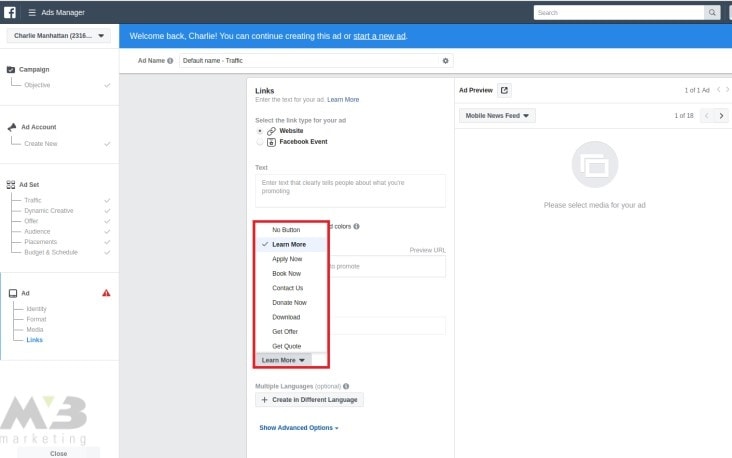Open the hamburger menu next to Ads Manager

(x=32, y=13)
